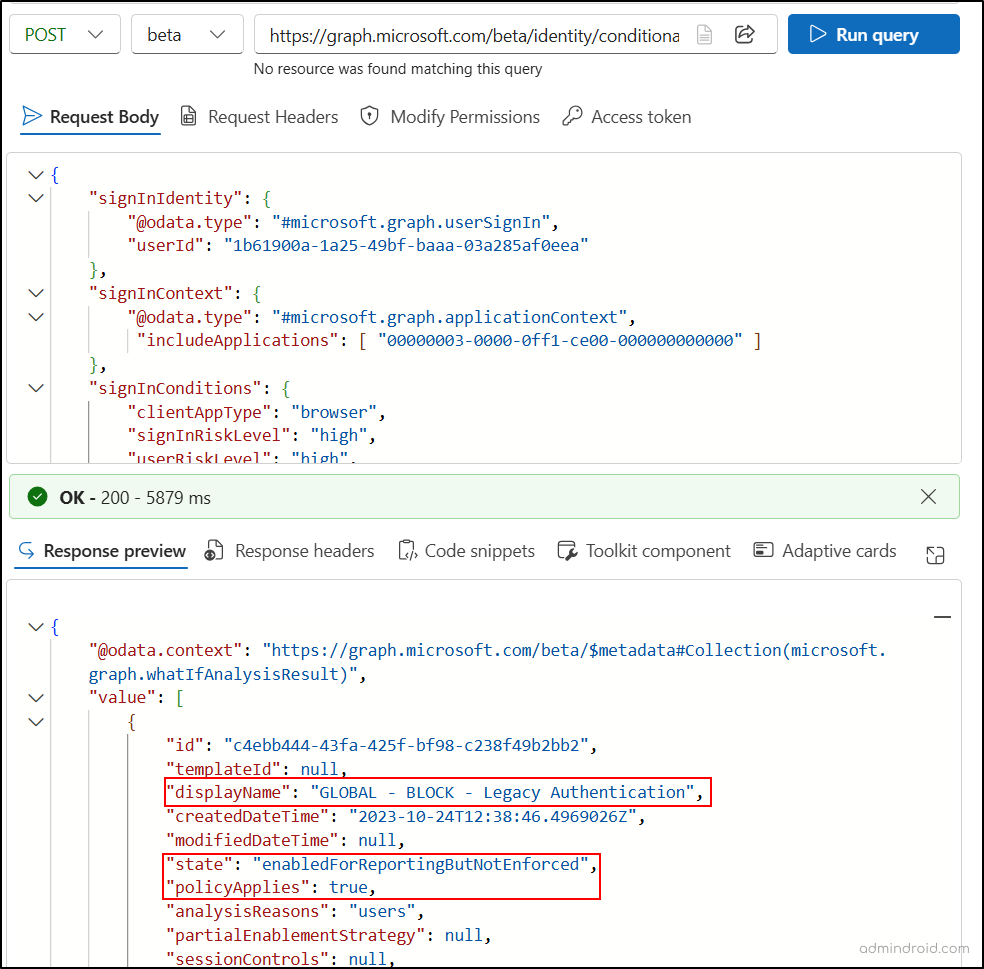Open the Response headers tab
This screenshot has height=969, width=984.
[289, 551]
